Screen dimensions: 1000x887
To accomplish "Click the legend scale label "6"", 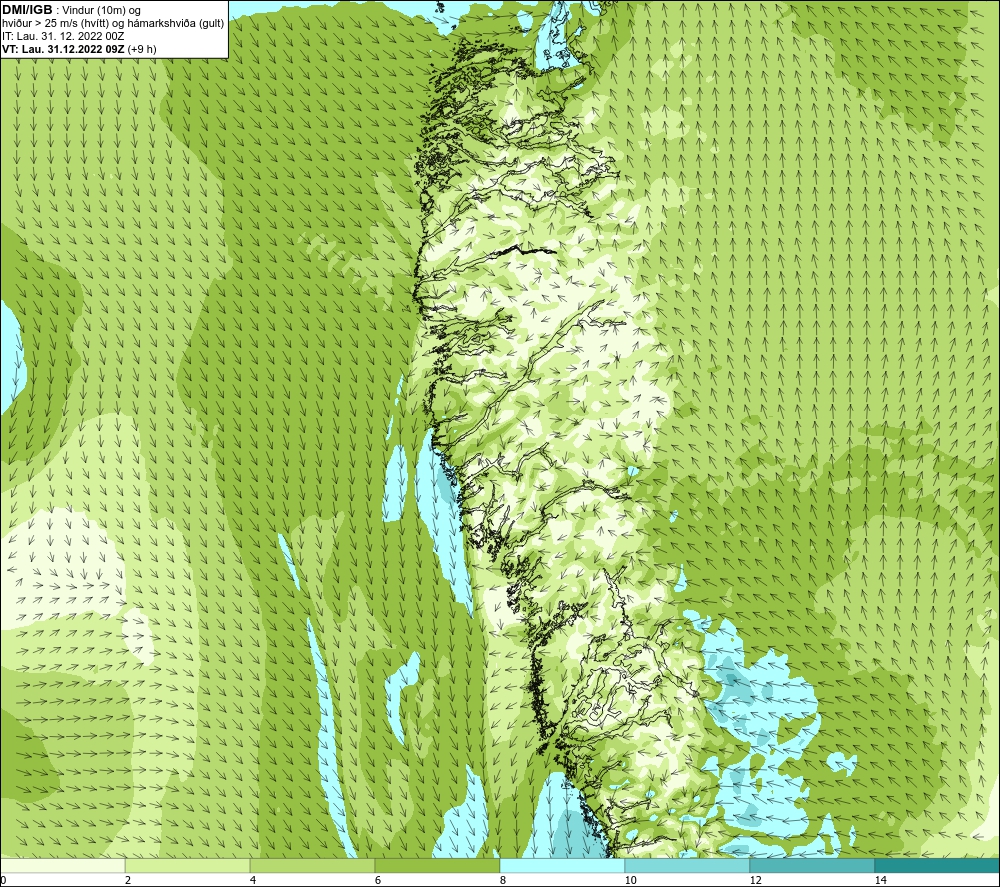I will tap(378, 881).
